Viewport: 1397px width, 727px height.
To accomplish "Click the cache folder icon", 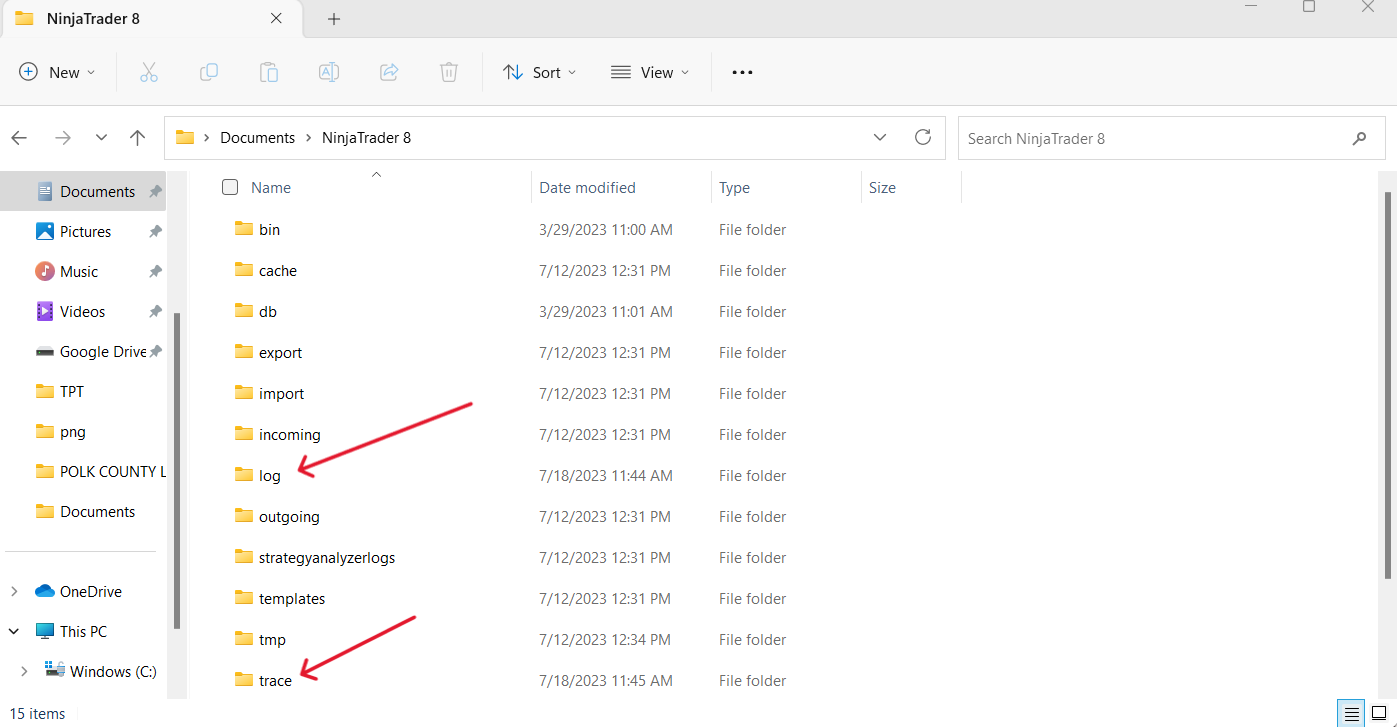I will tap(244, 270).
